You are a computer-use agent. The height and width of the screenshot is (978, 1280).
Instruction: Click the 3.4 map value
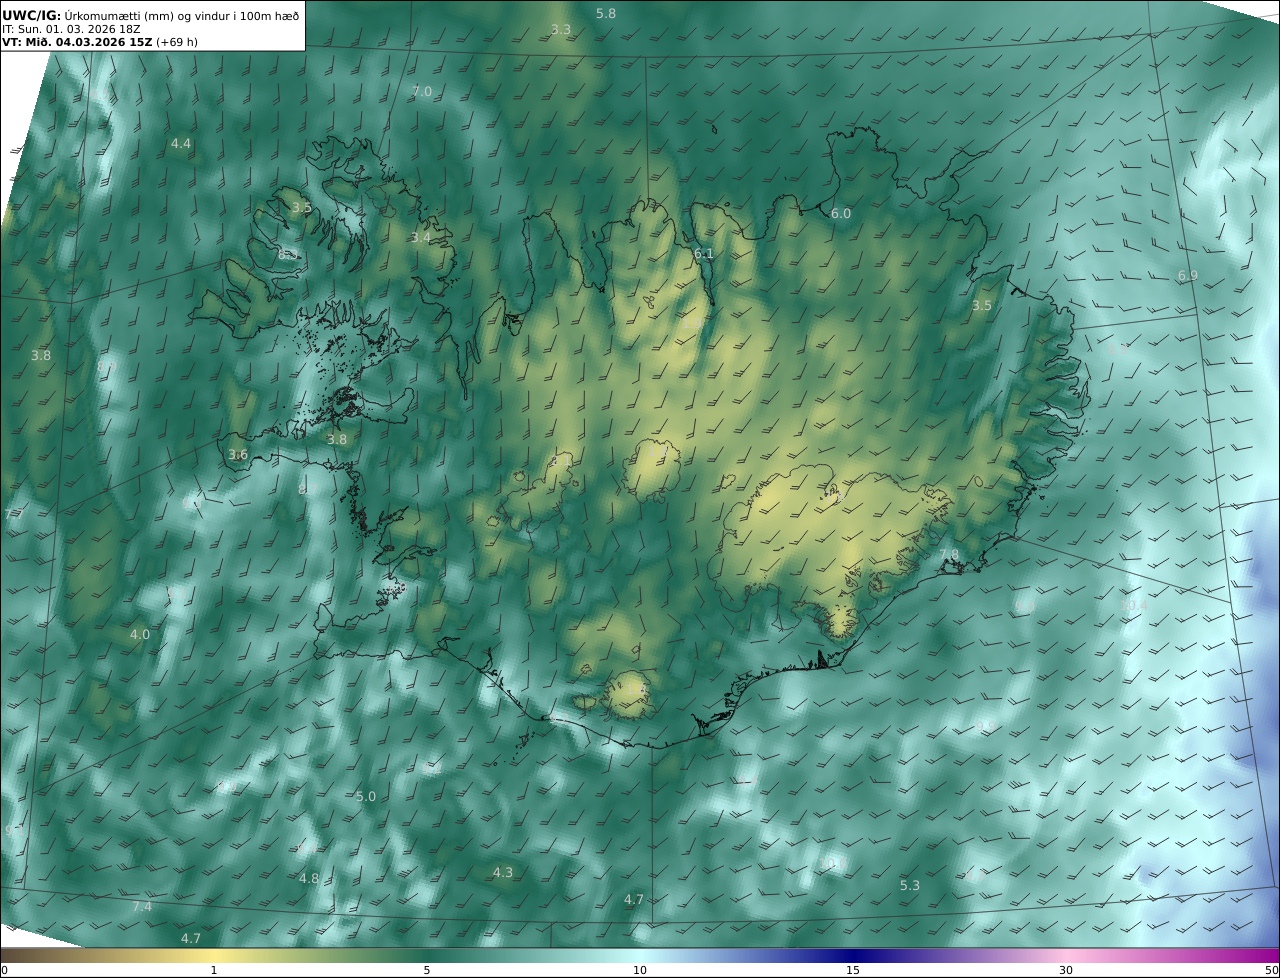421,238
